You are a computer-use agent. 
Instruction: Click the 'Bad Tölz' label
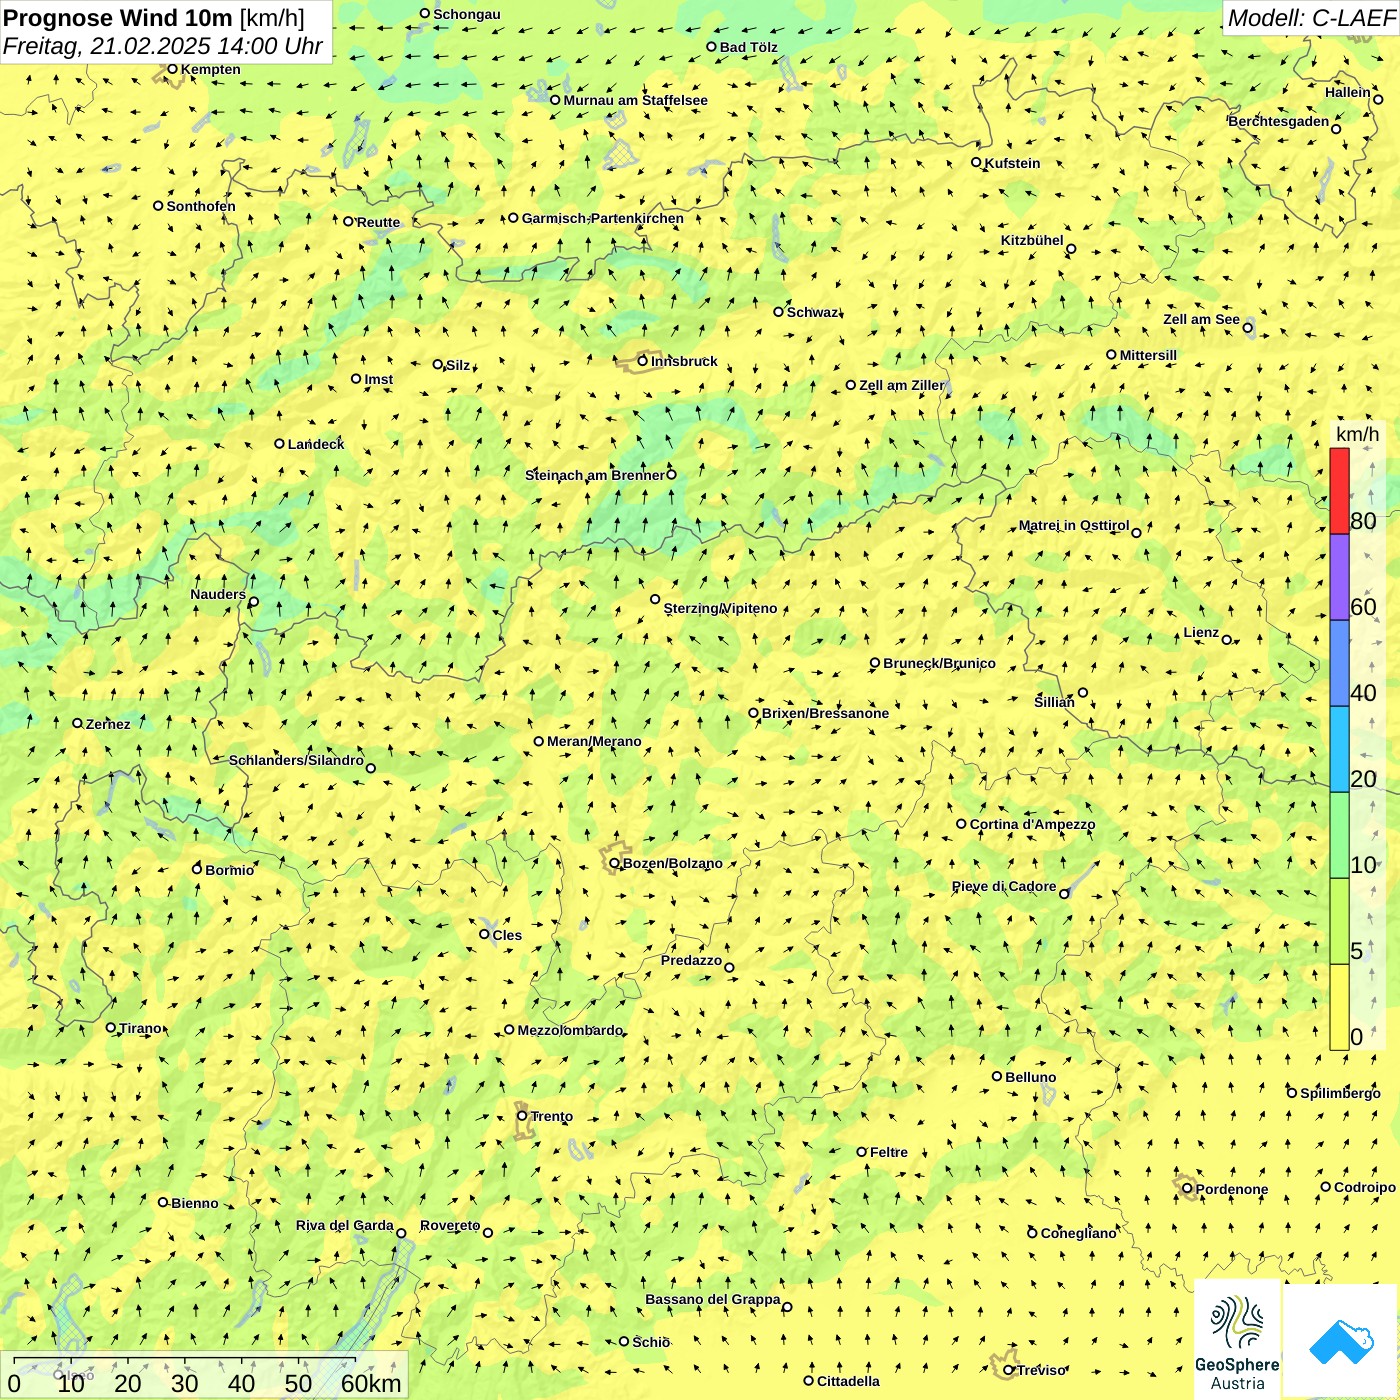(748, 47)
